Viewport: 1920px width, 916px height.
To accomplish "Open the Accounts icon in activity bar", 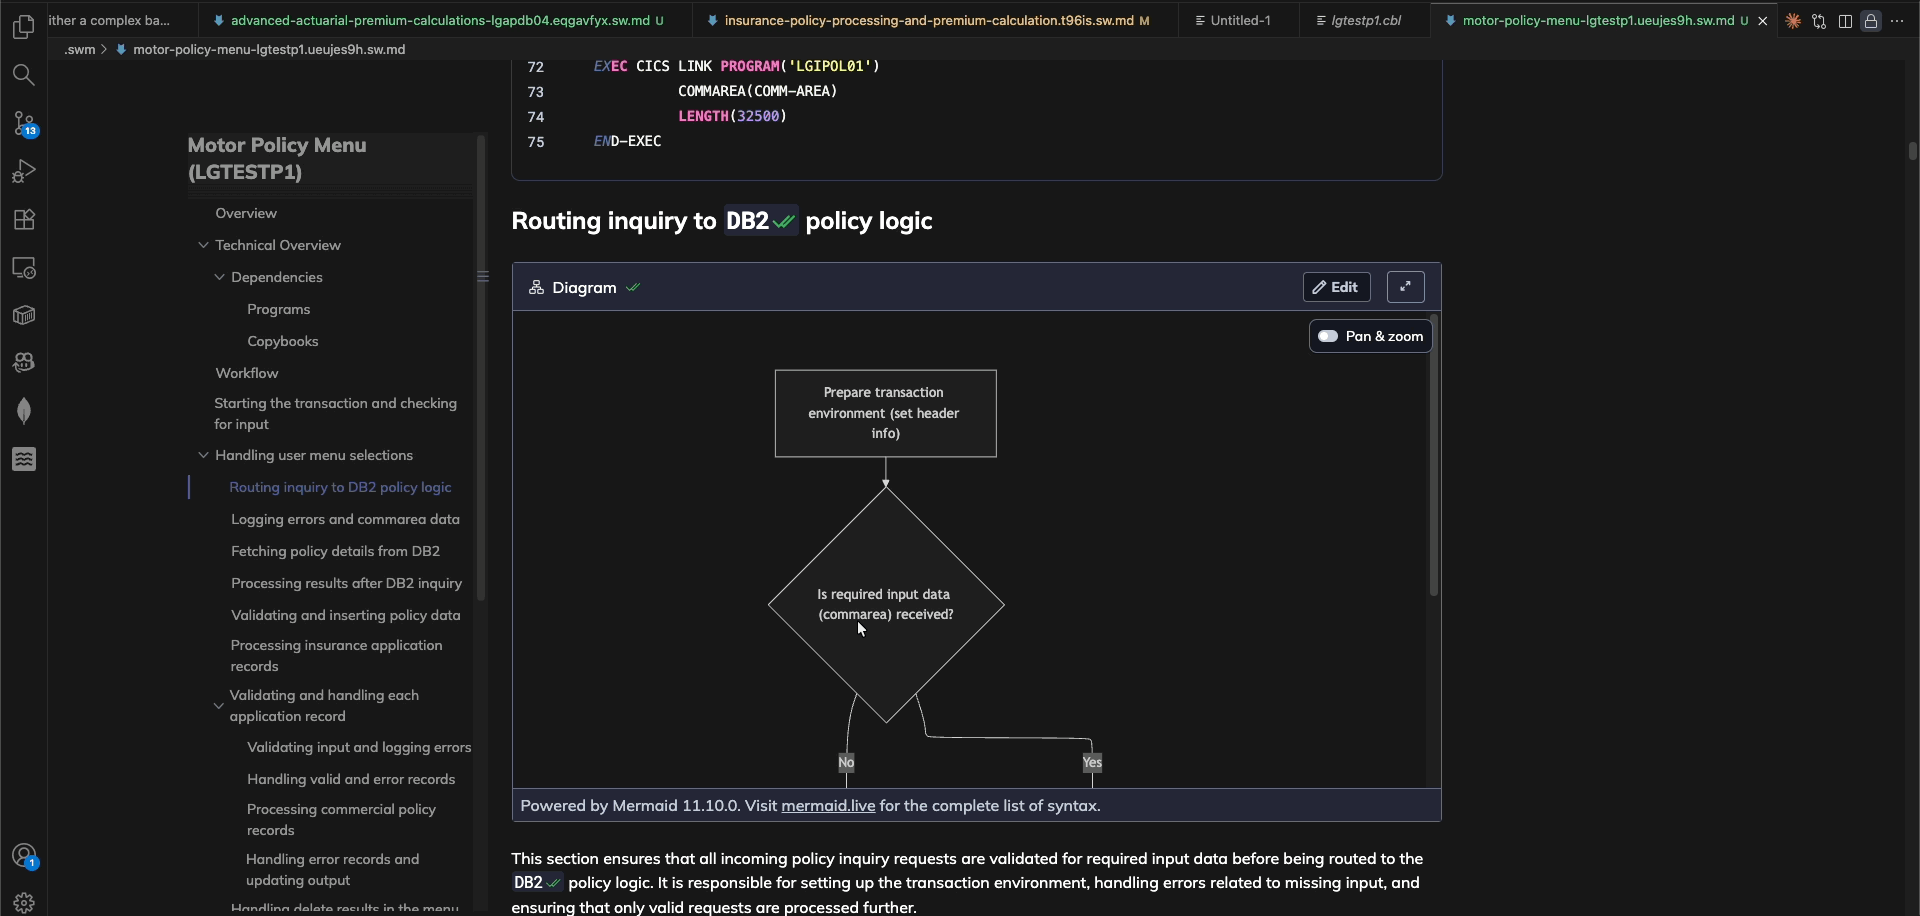I will pos(24,856).
